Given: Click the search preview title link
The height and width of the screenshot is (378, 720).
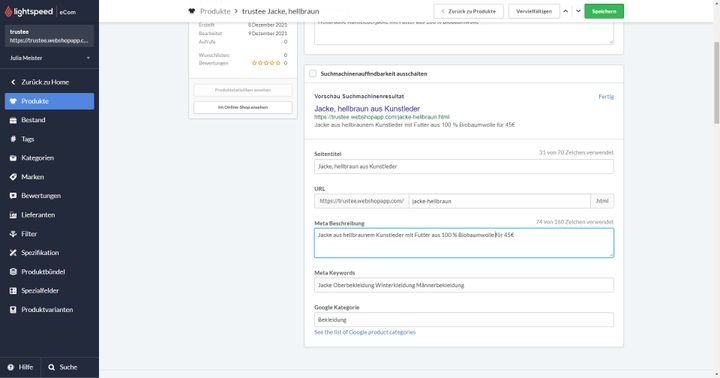Looking at the screenshot, I should 367,109.
